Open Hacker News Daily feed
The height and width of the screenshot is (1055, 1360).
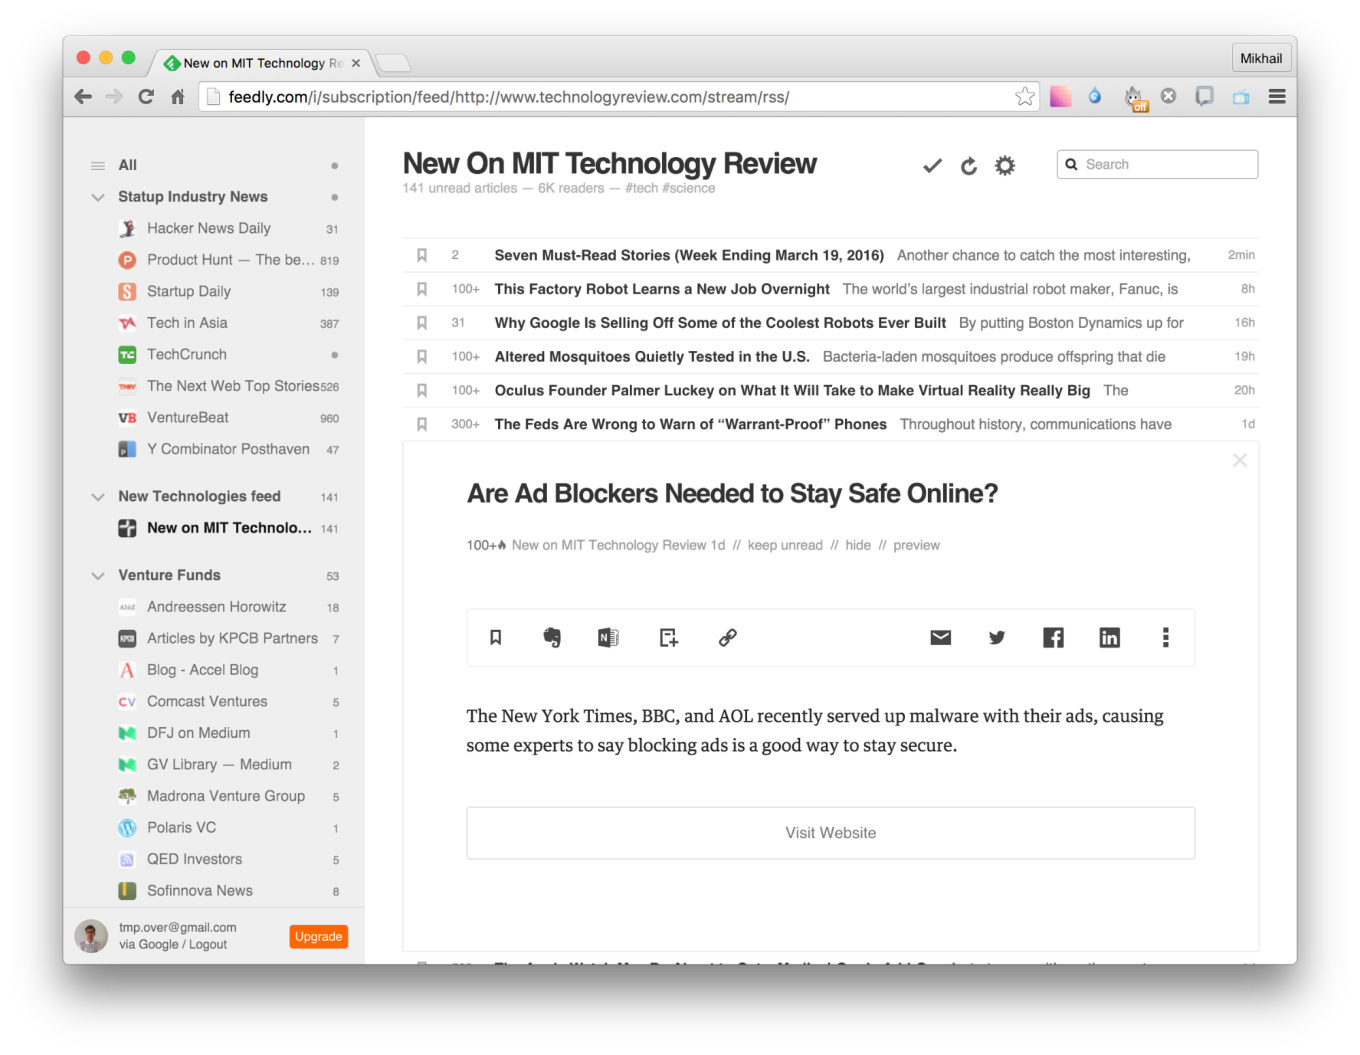tap(208, 228)
